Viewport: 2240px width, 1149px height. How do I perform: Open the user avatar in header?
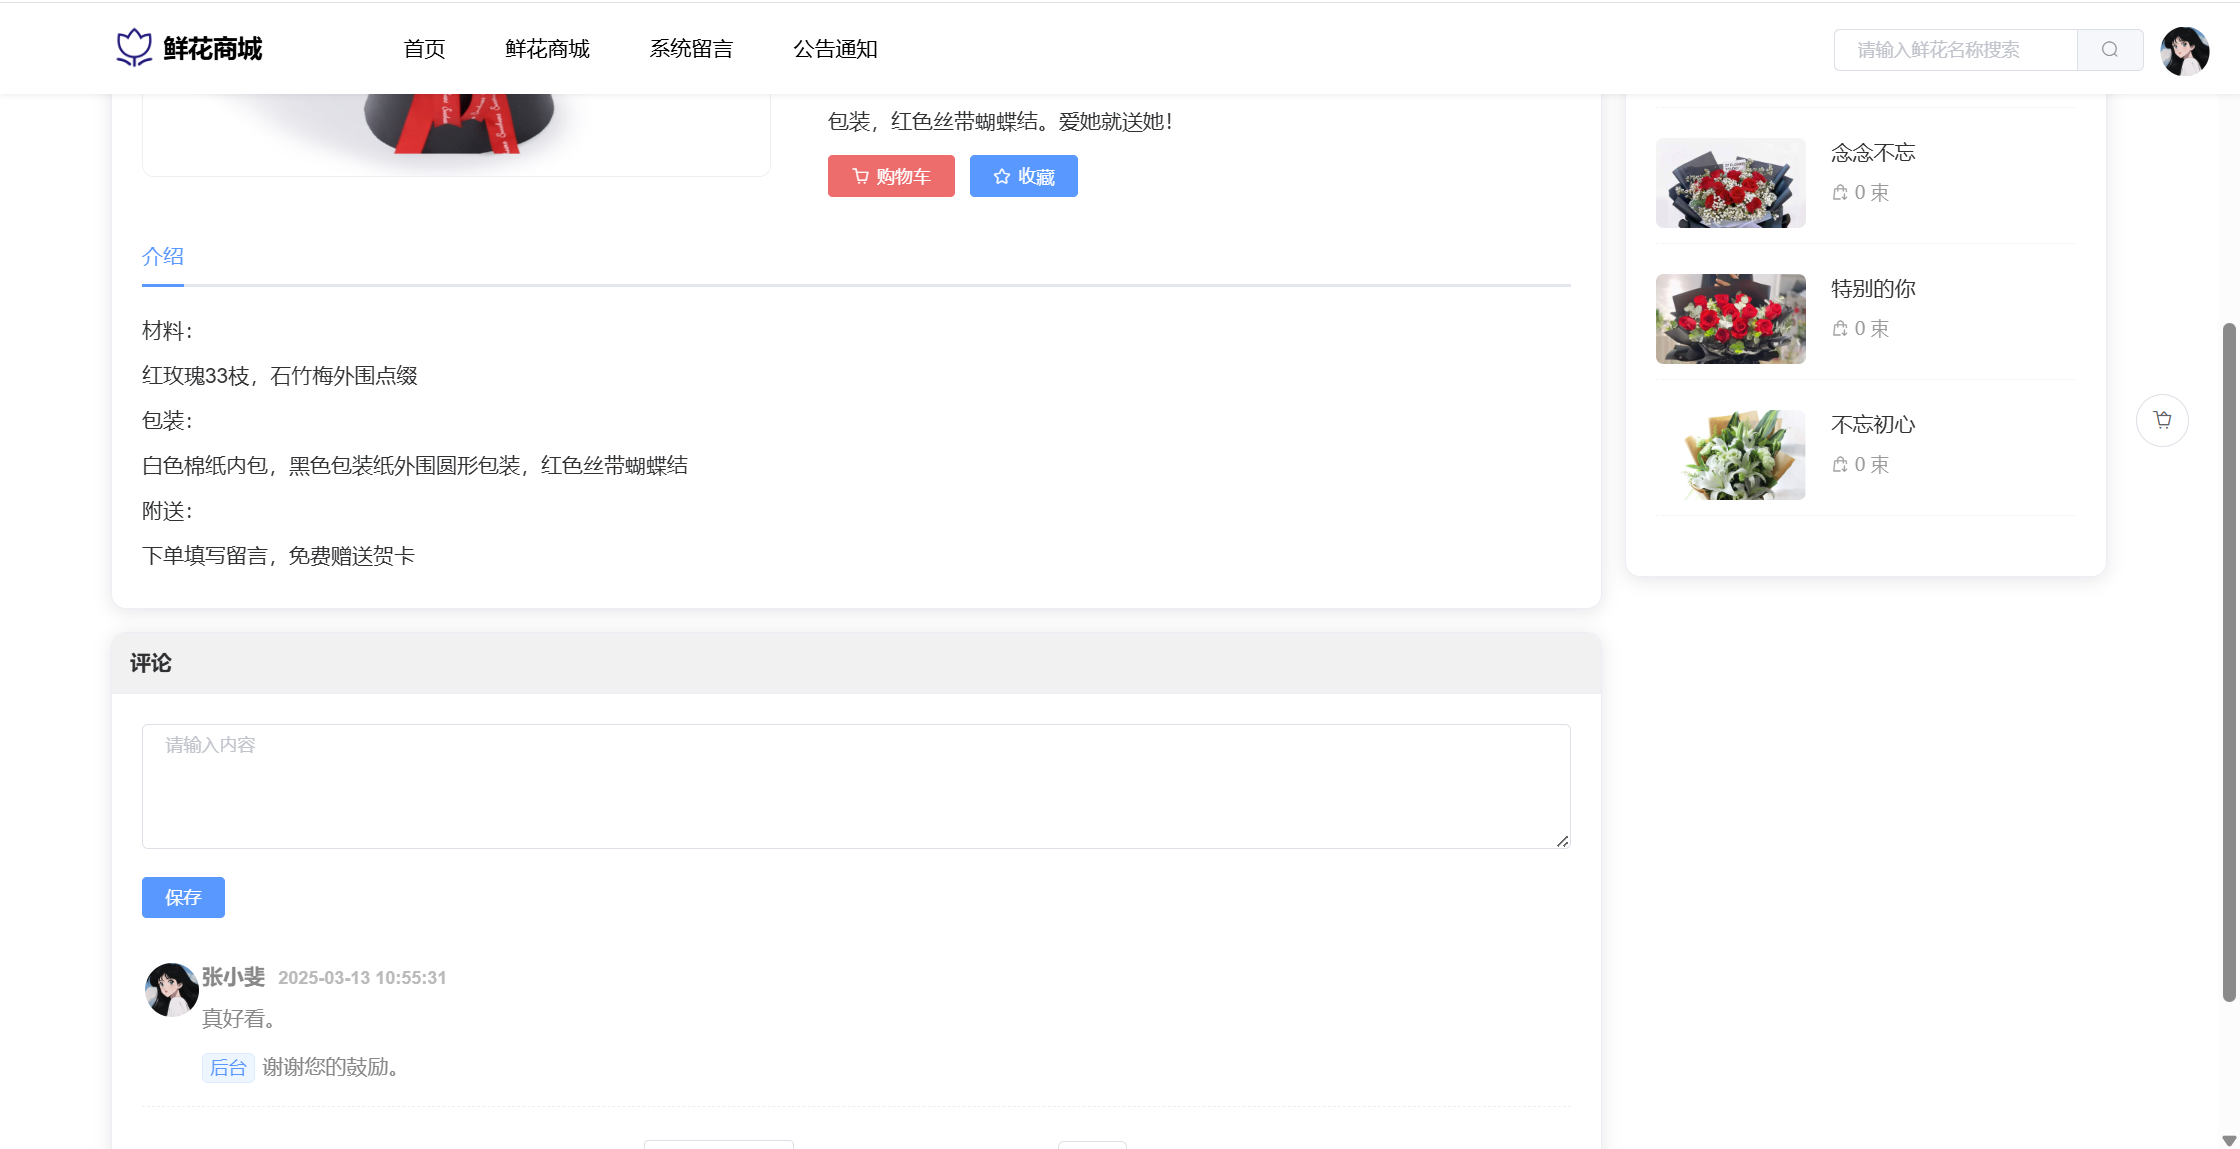point(2184,50)
